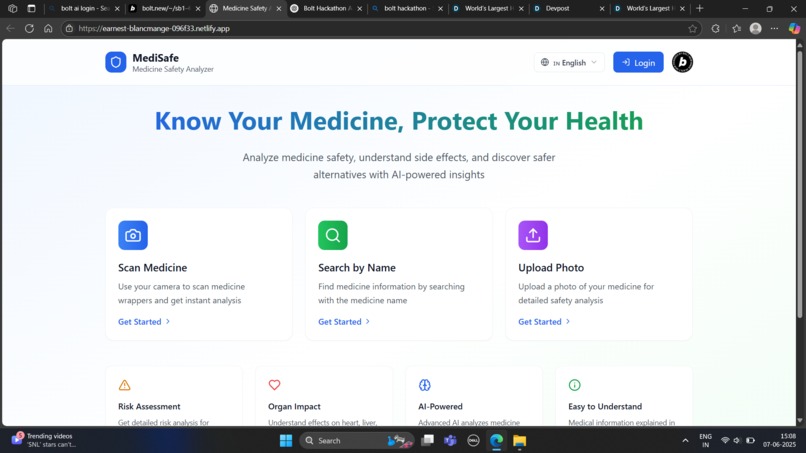Image resolution: width=806 pixels, height=453 pixels.
Task: Click Scan Medicine card title
Action: click(x=153, y=267)
